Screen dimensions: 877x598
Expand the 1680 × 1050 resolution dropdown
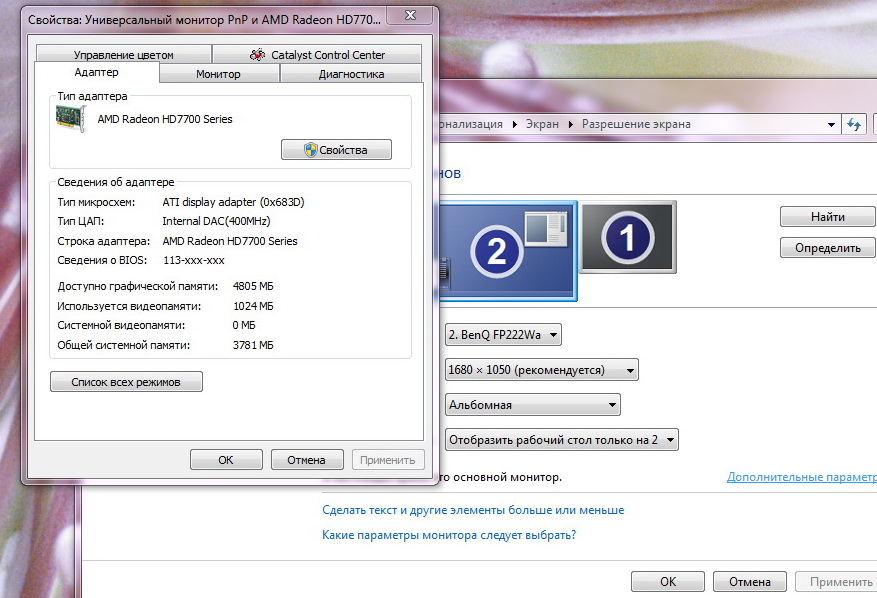pos(541,370)
